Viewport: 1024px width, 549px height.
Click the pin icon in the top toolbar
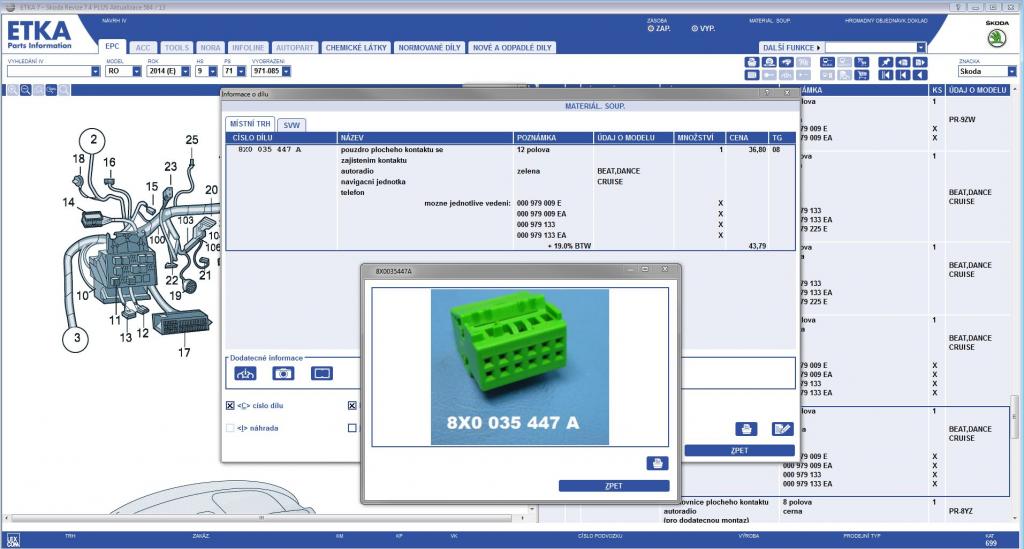pyautogui.click(x=885, y=62)
